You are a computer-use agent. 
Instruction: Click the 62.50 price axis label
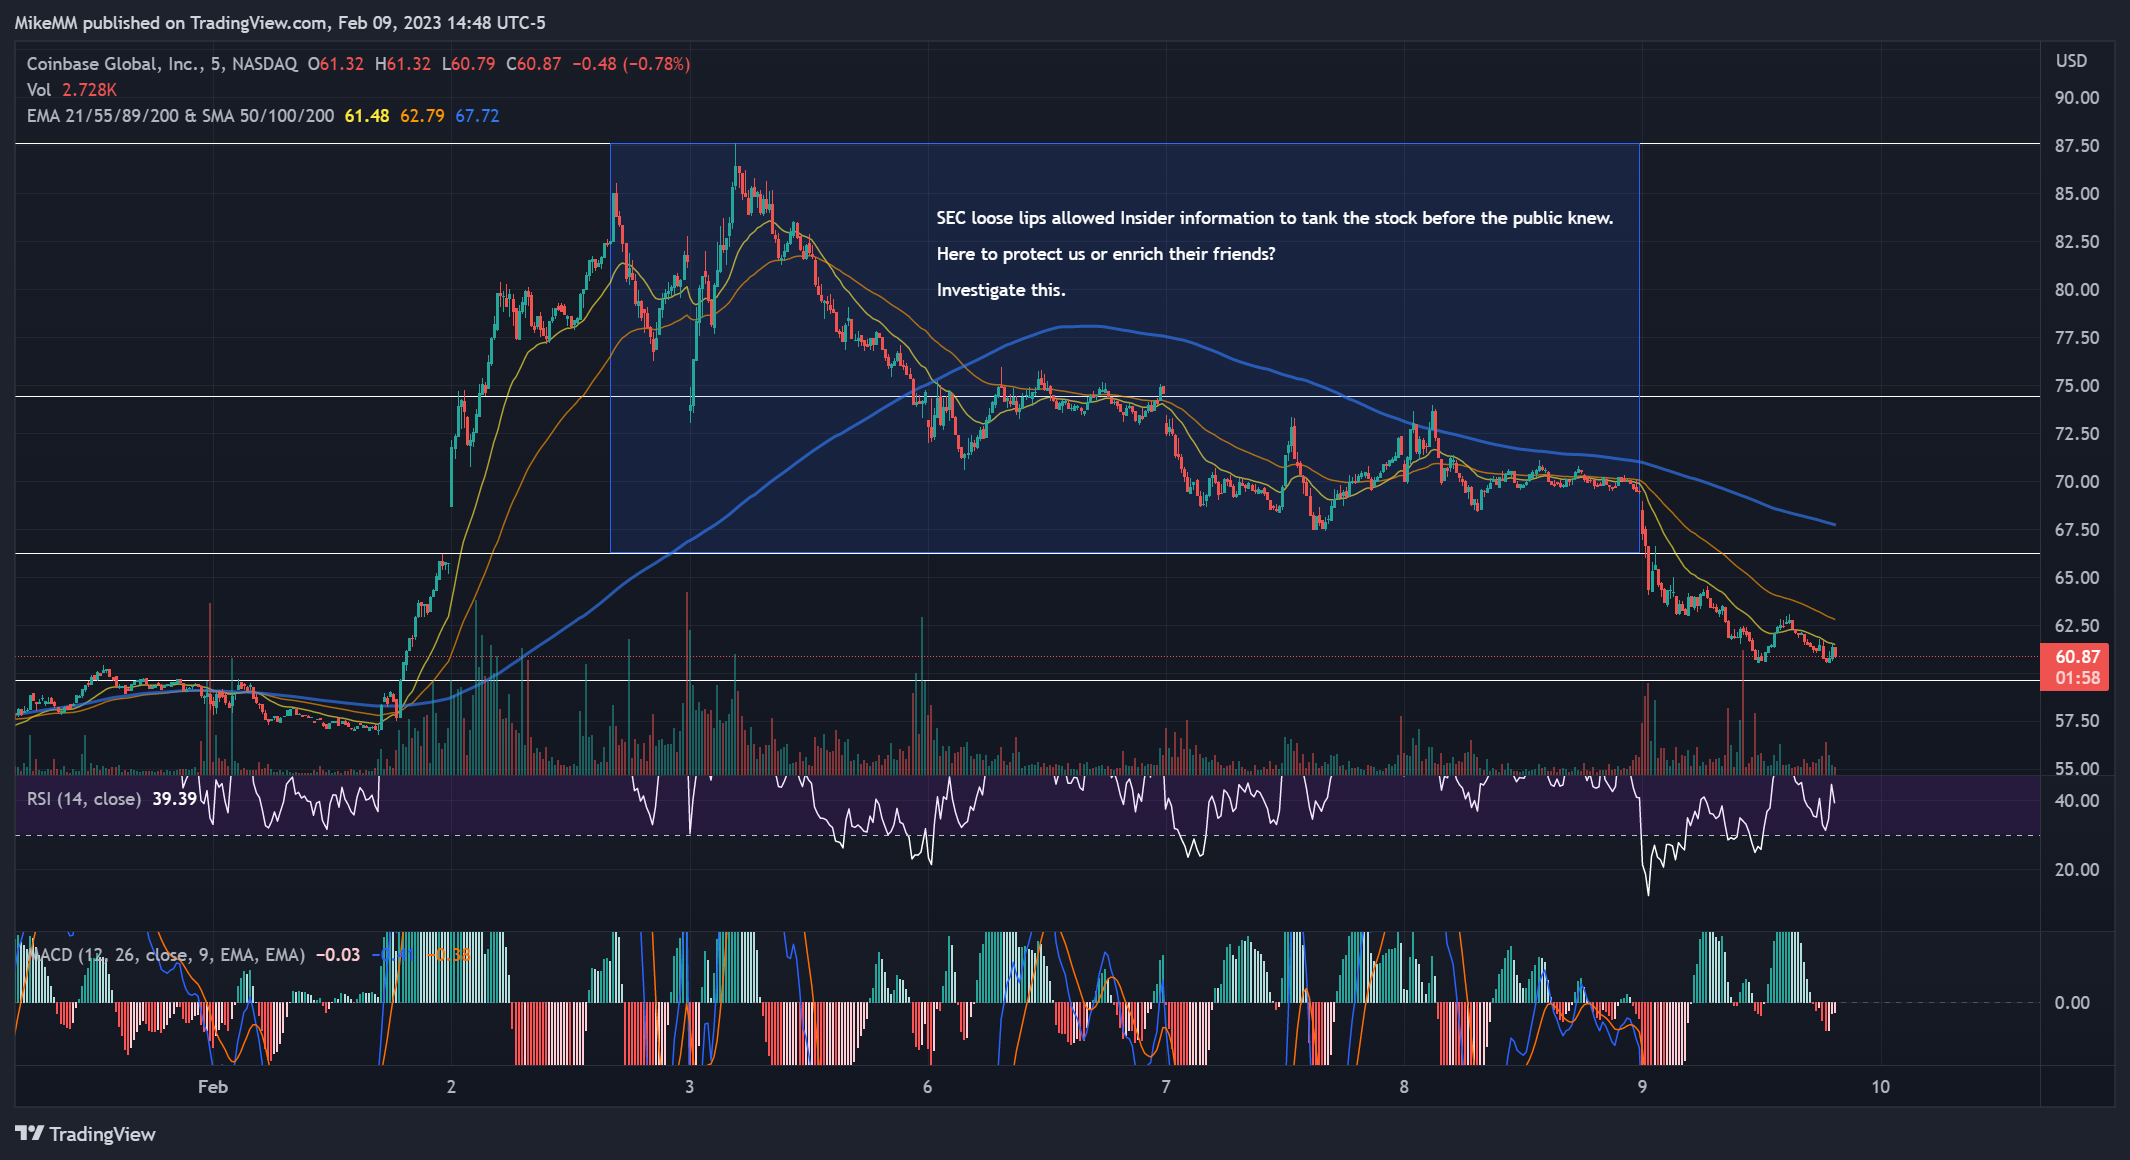coord(2077,626)
